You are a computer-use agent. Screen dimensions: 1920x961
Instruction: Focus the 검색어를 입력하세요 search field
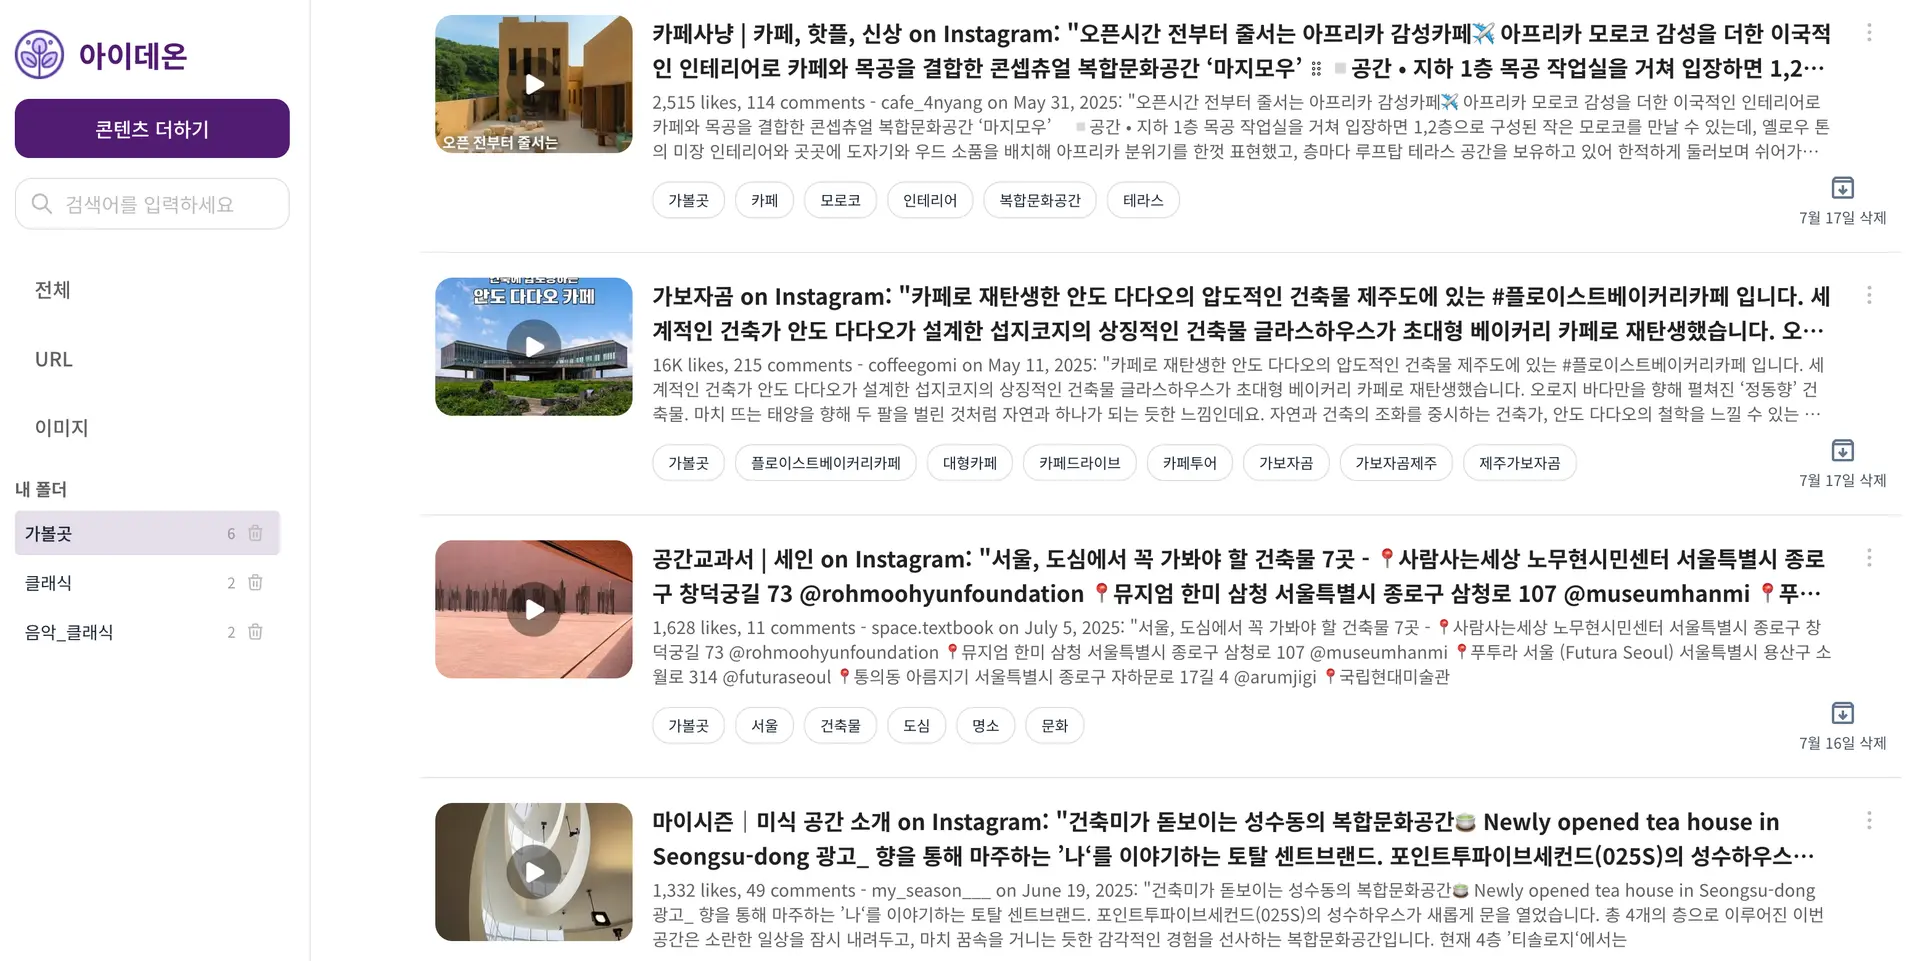[152, 204]
